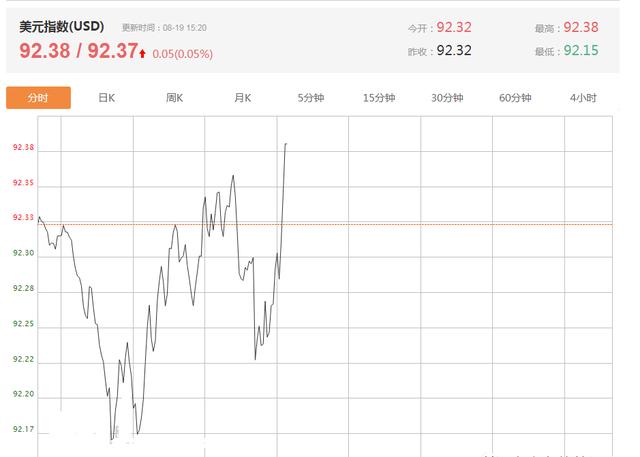
Task: Click the 昨收 previous close value
Action: click(x=454, y=50)
